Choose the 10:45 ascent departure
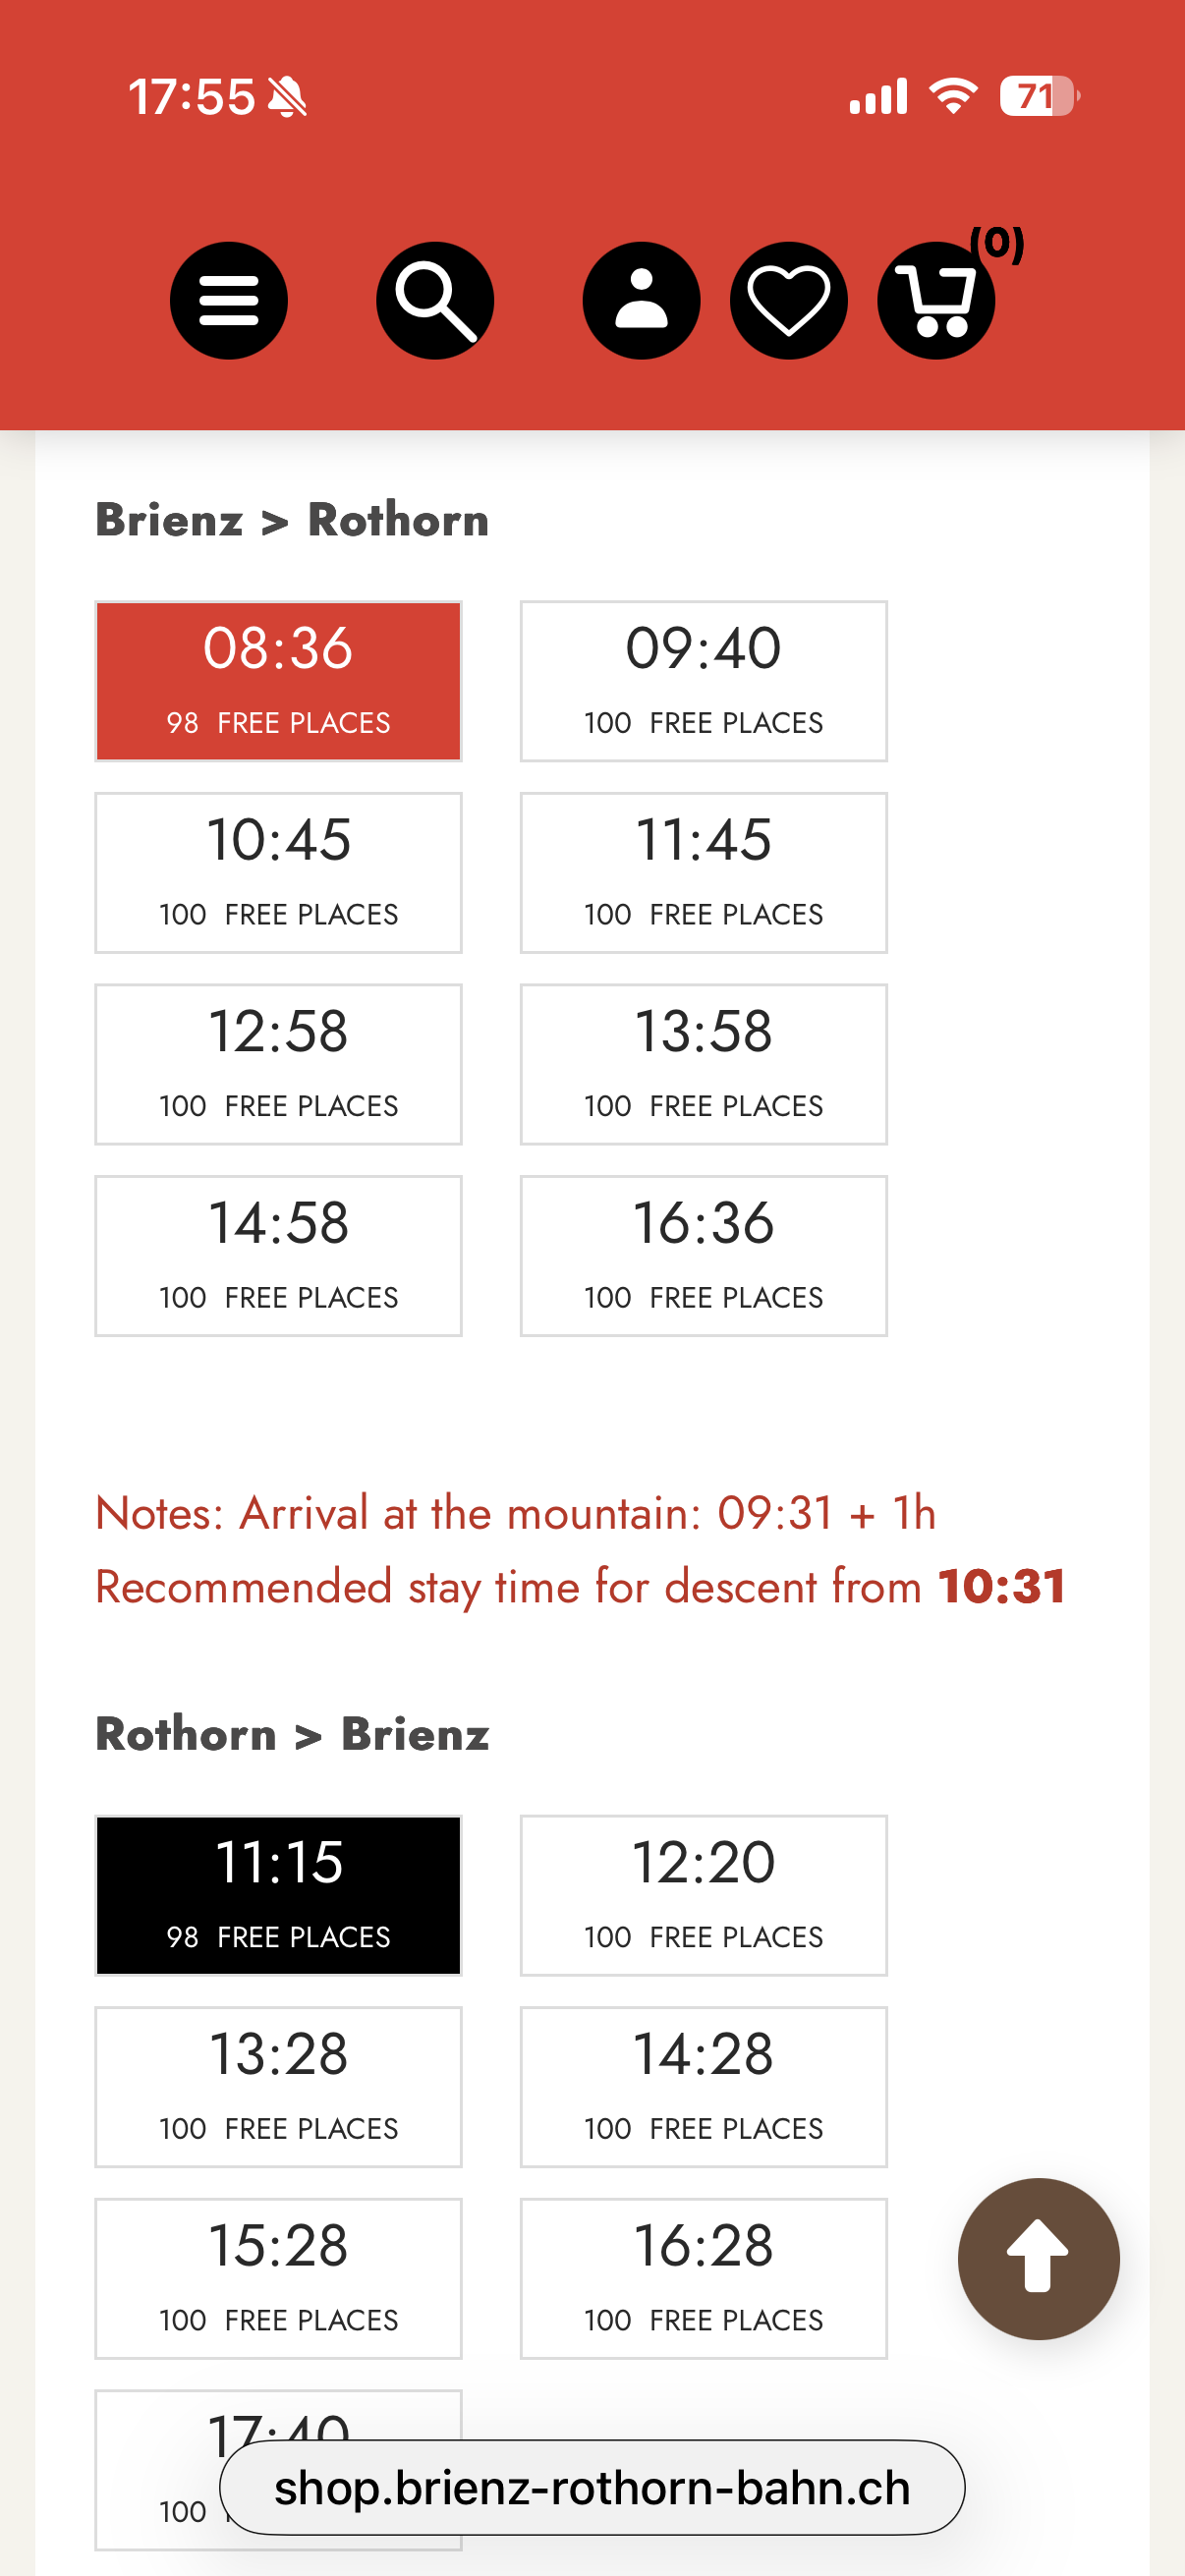The image size is (1185, 2576). click(278, 872)
